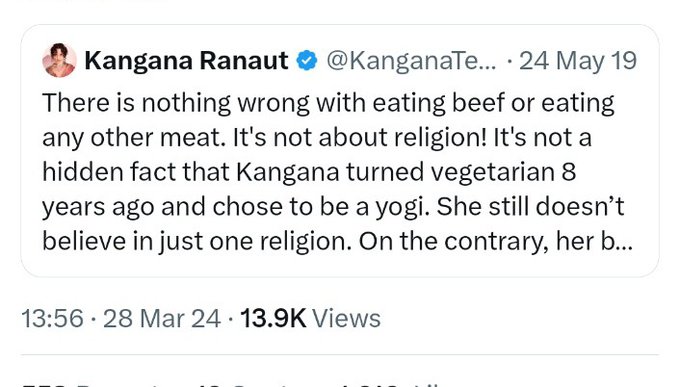680x387 pixels.
Task: Open the @KanganaTe... handle link
Action: tap(411, 61)
